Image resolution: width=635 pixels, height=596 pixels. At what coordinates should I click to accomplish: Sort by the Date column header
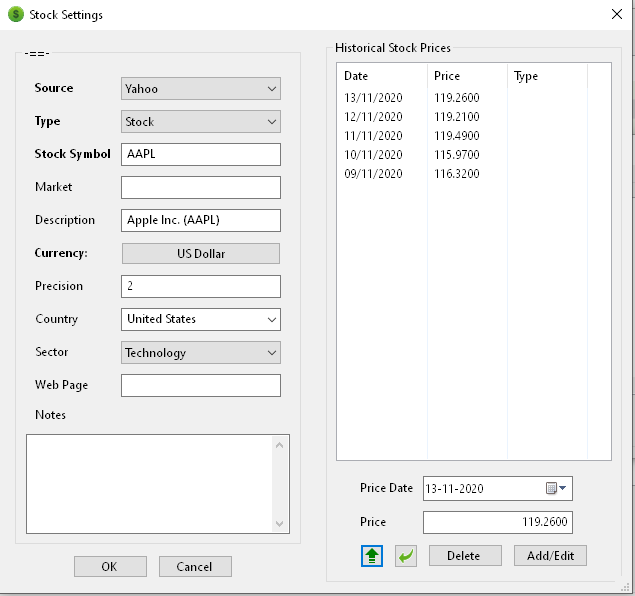pyautogui.click(x=382, y=76)
